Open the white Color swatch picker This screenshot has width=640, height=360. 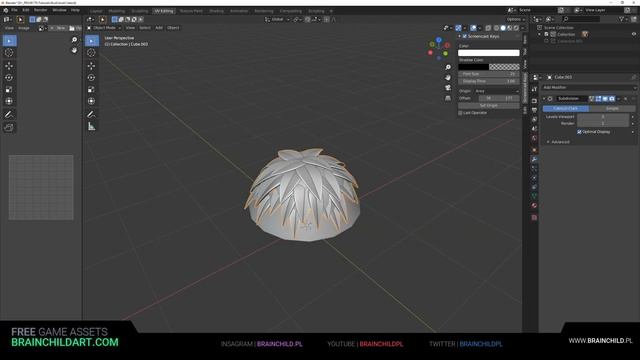pyautogui.click(x=489, y=53)
